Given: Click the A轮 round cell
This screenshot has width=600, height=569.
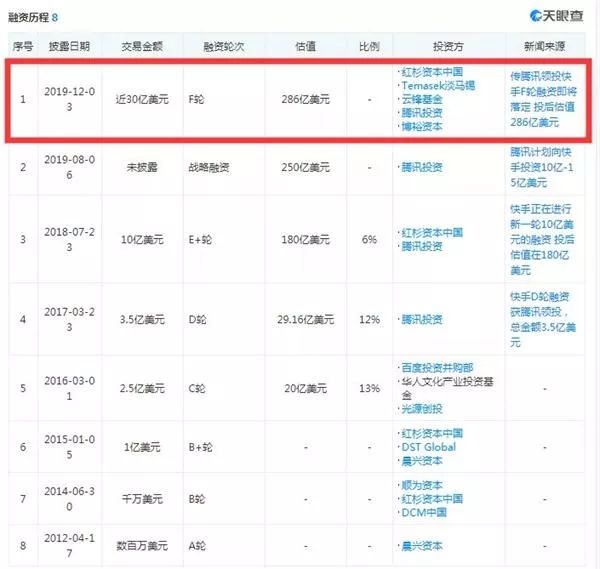Looking at the screenshot, I should [x=197, y=546].
